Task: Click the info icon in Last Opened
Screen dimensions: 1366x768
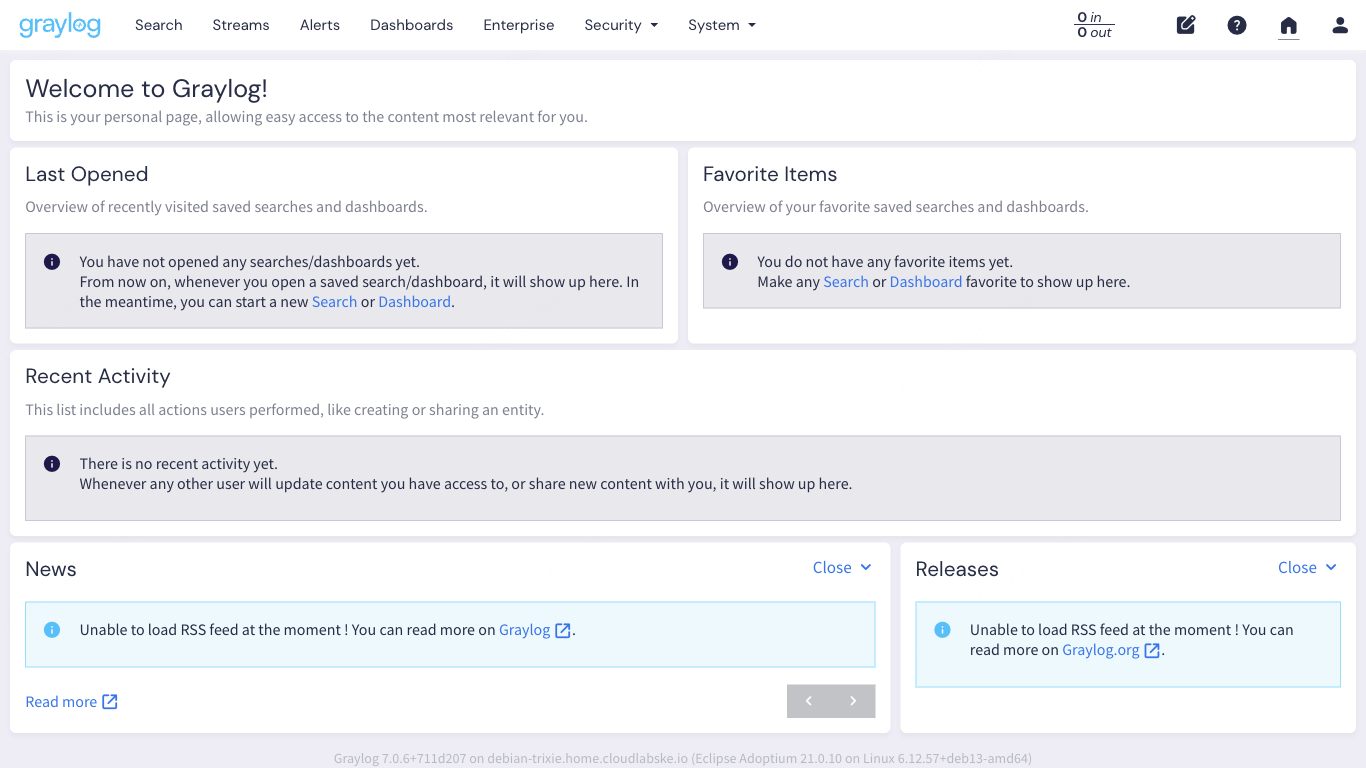Action: (x=52, y=262)
